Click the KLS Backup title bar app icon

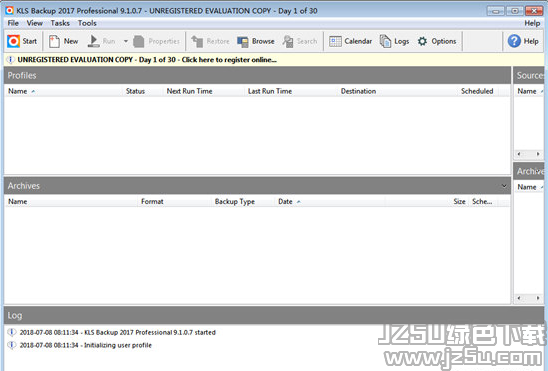click(9, 10)
